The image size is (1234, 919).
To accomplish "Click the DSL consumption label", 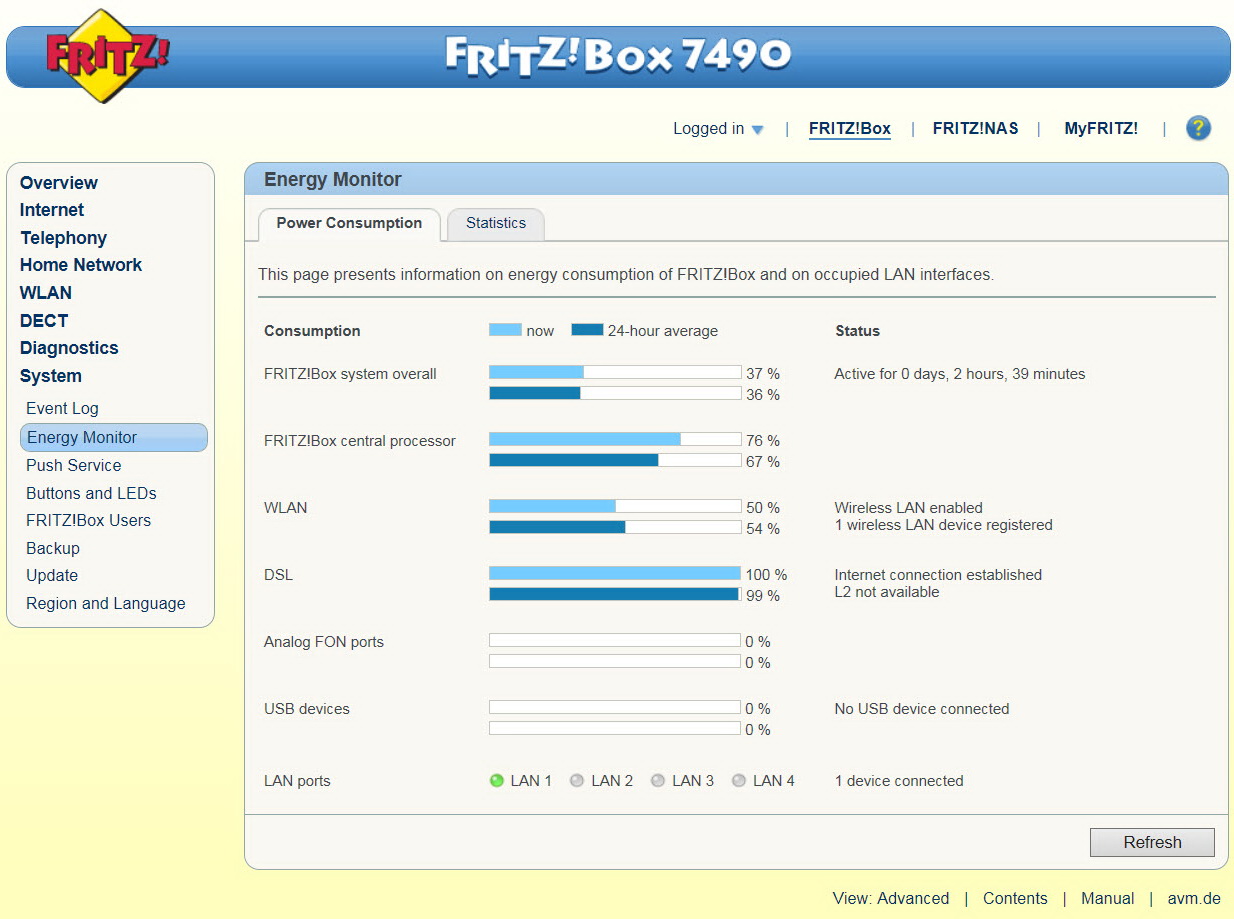I will tap(278, 575).
